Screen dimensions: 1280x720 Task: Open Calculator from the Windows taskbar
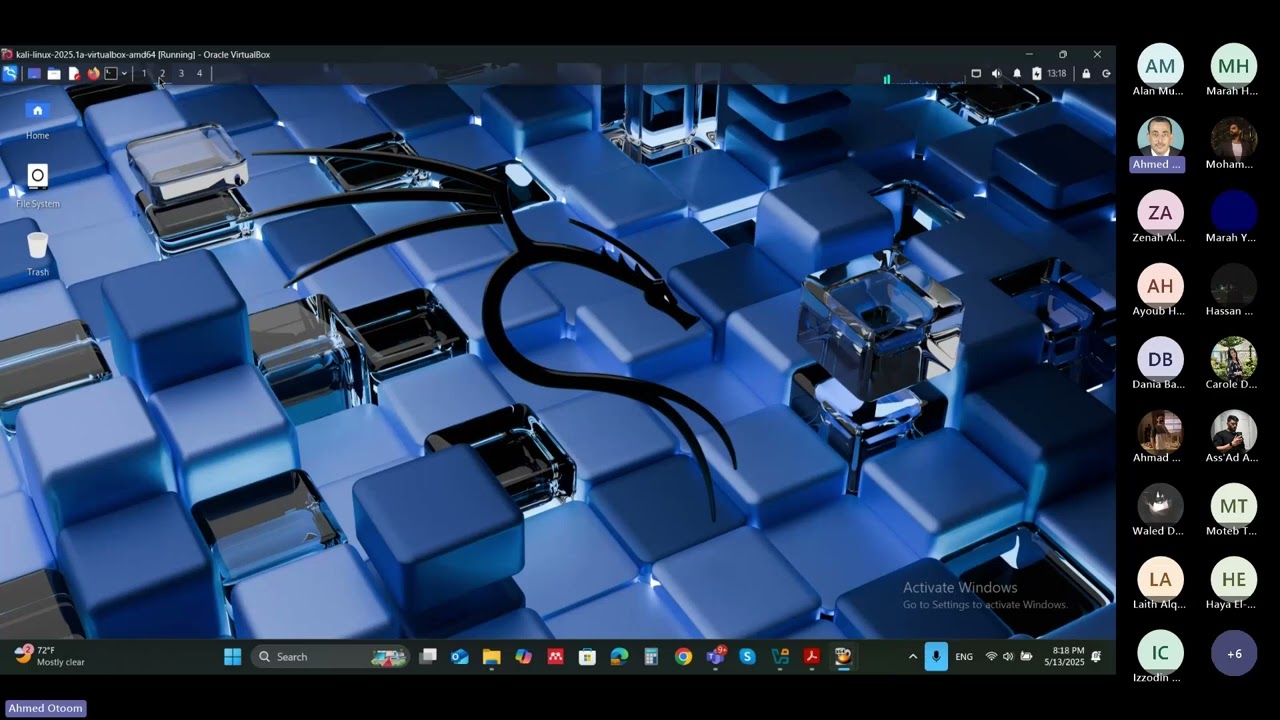(651, 657)
